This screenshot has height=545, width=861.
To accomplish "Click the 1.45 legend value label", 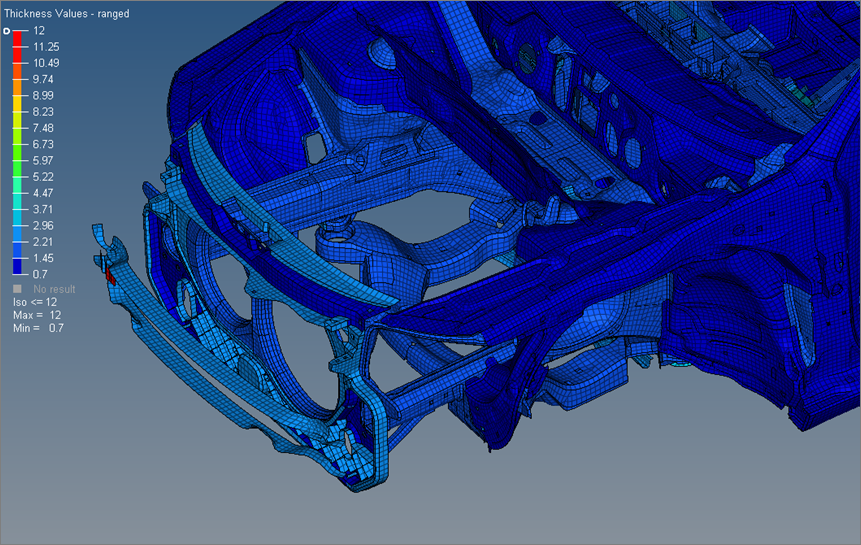I will pyautogui.click(x=44, y=257).
